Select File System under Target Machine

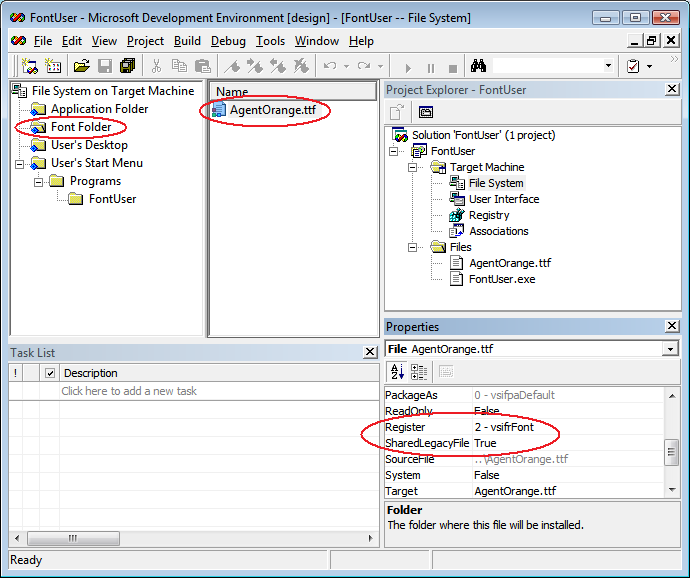click(x=496, y=183)
